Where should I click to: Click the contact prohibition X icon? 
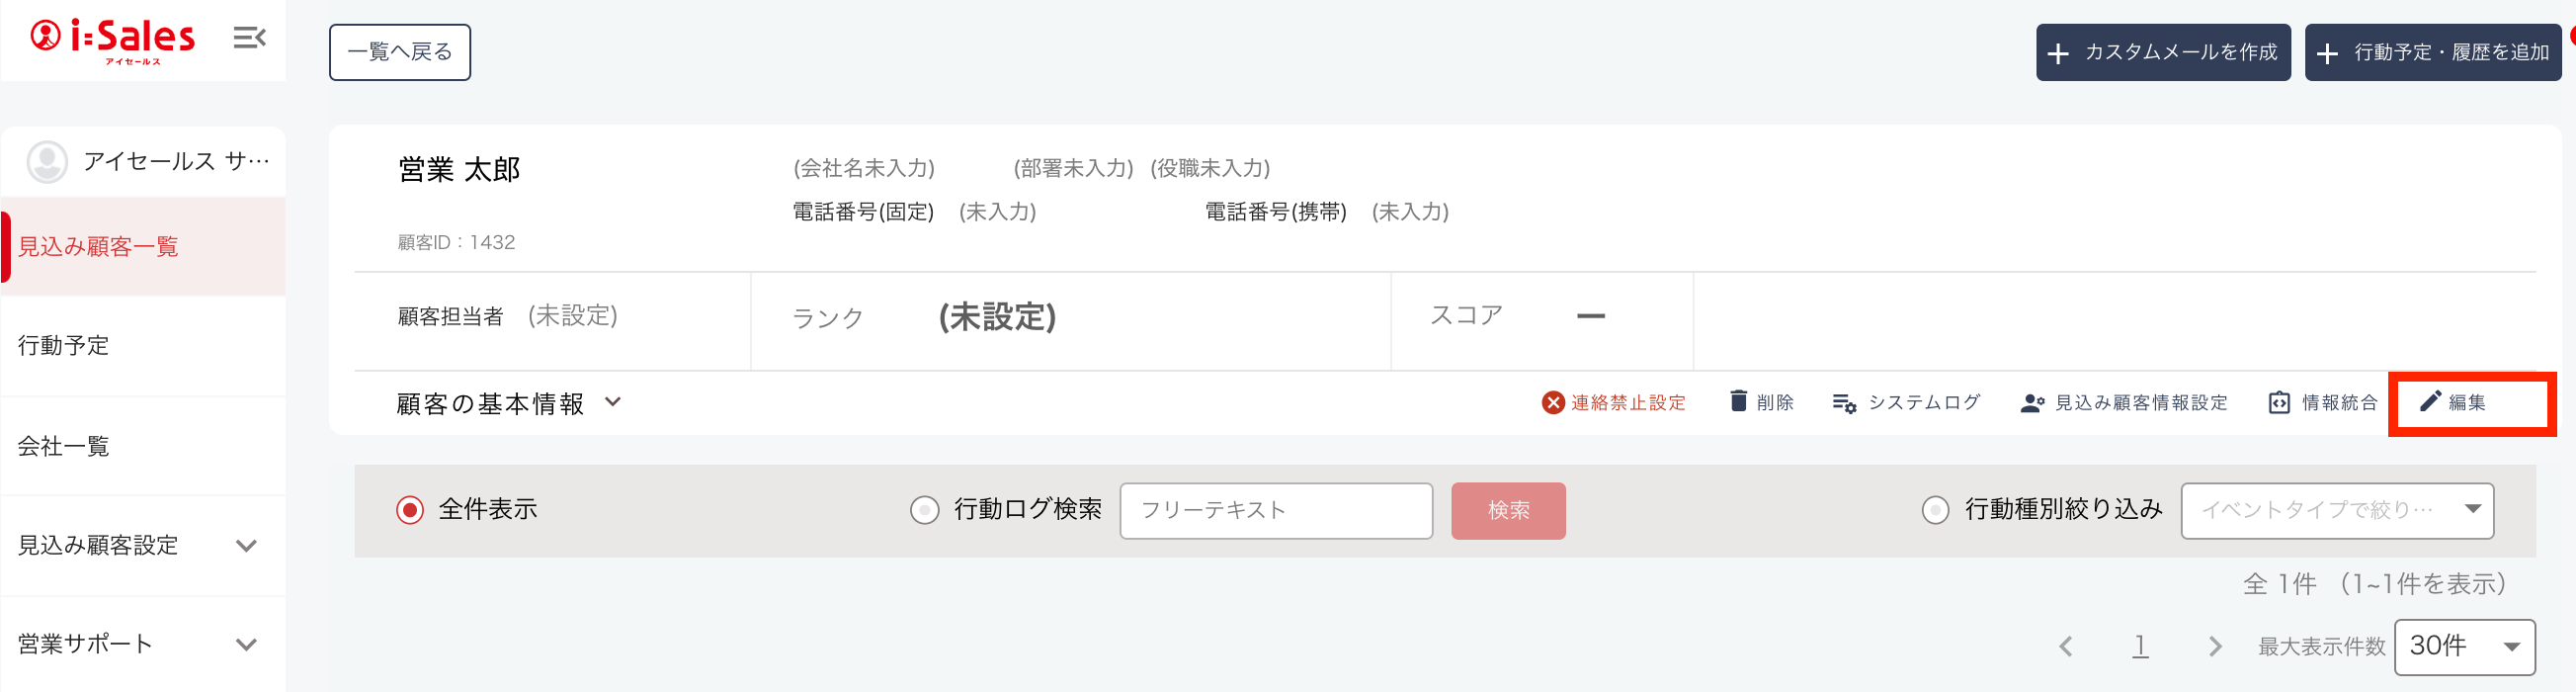[1552, 403]
